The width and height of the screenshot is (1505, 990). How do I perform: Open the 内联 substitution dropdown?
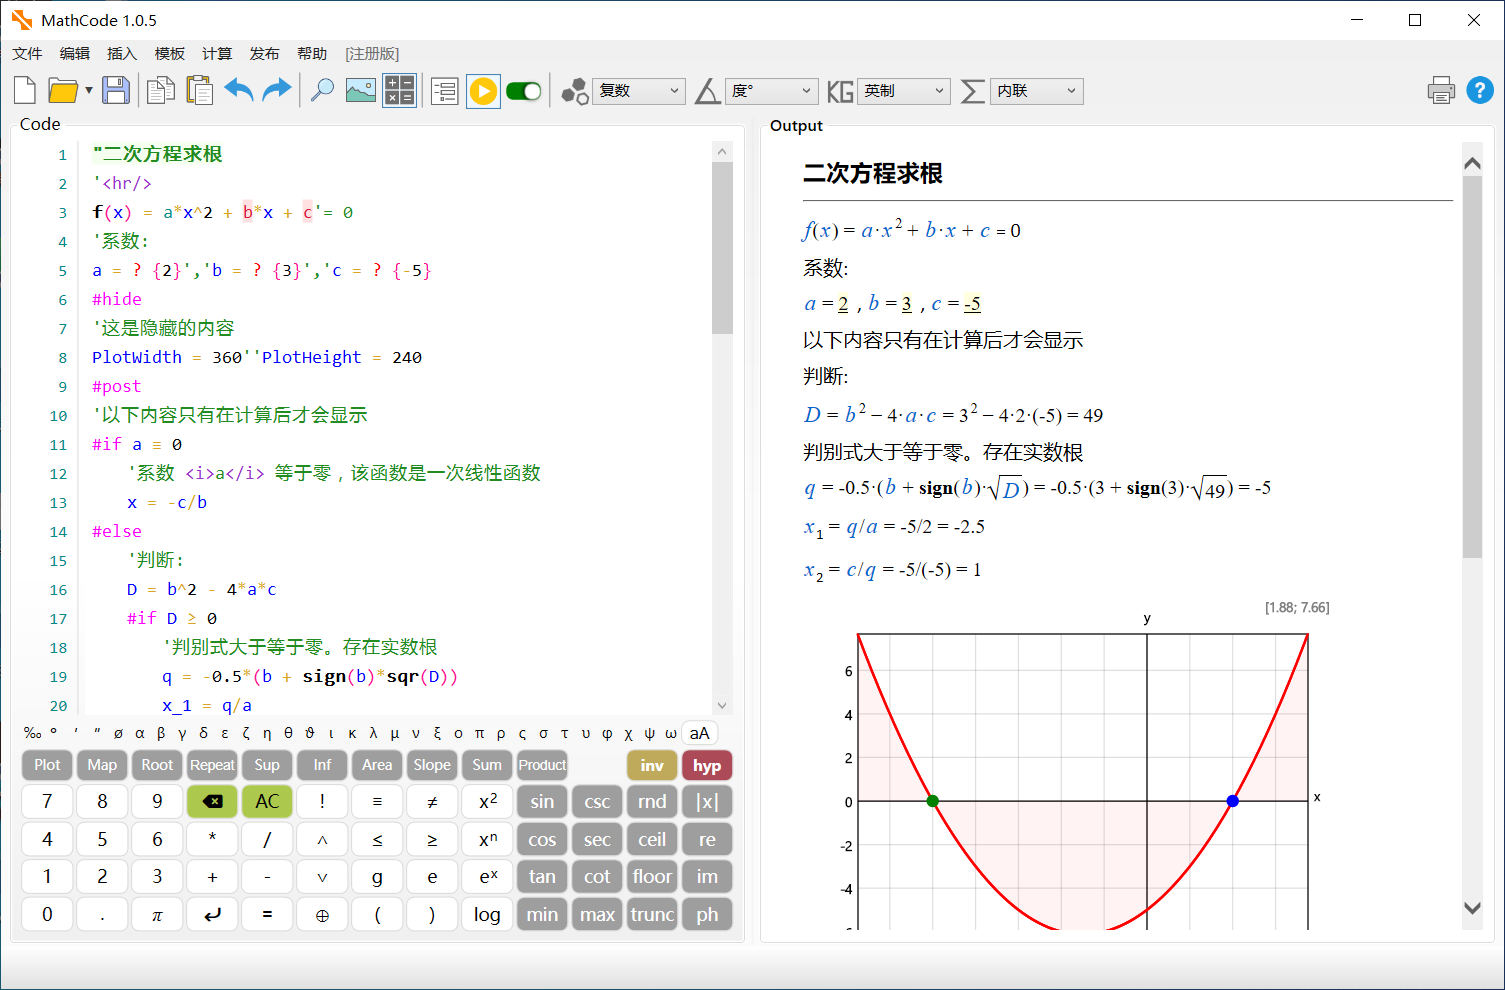(x=1037, y=91)
